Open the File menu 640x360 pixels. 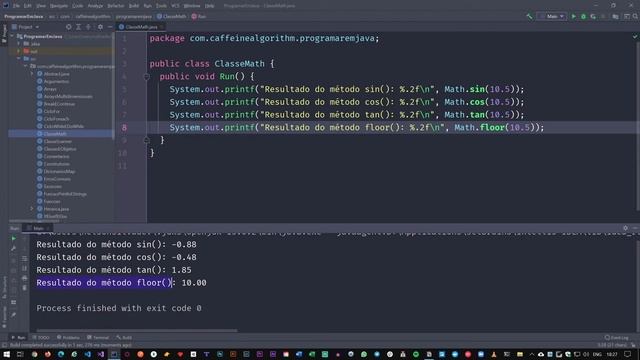(16, 6)
